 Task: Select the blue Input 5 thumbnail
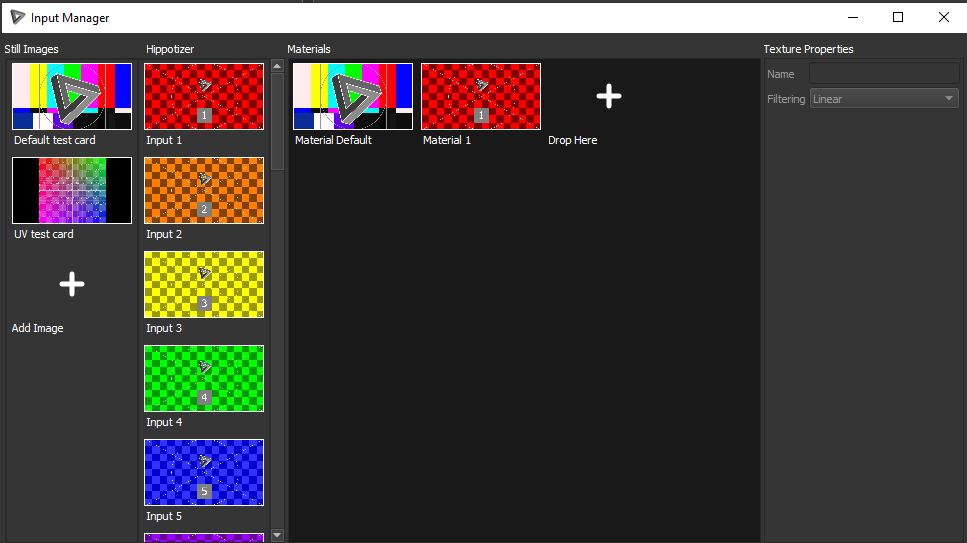(x=204, y=473)
